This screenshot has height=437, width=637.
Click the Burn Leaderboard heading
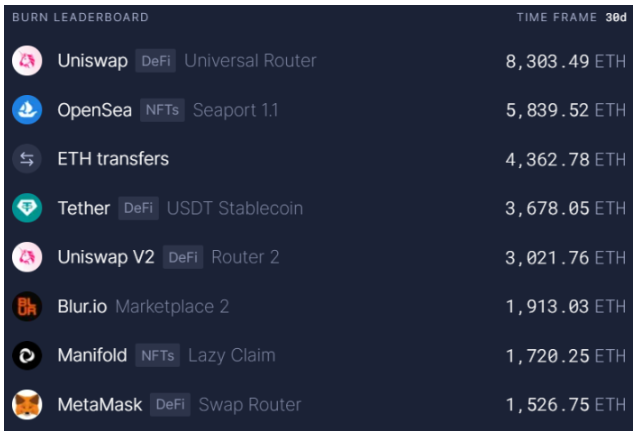tap(80, 17)
